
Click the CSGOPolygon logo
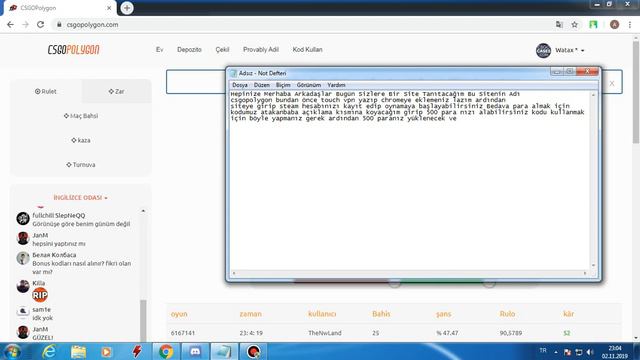73,49
